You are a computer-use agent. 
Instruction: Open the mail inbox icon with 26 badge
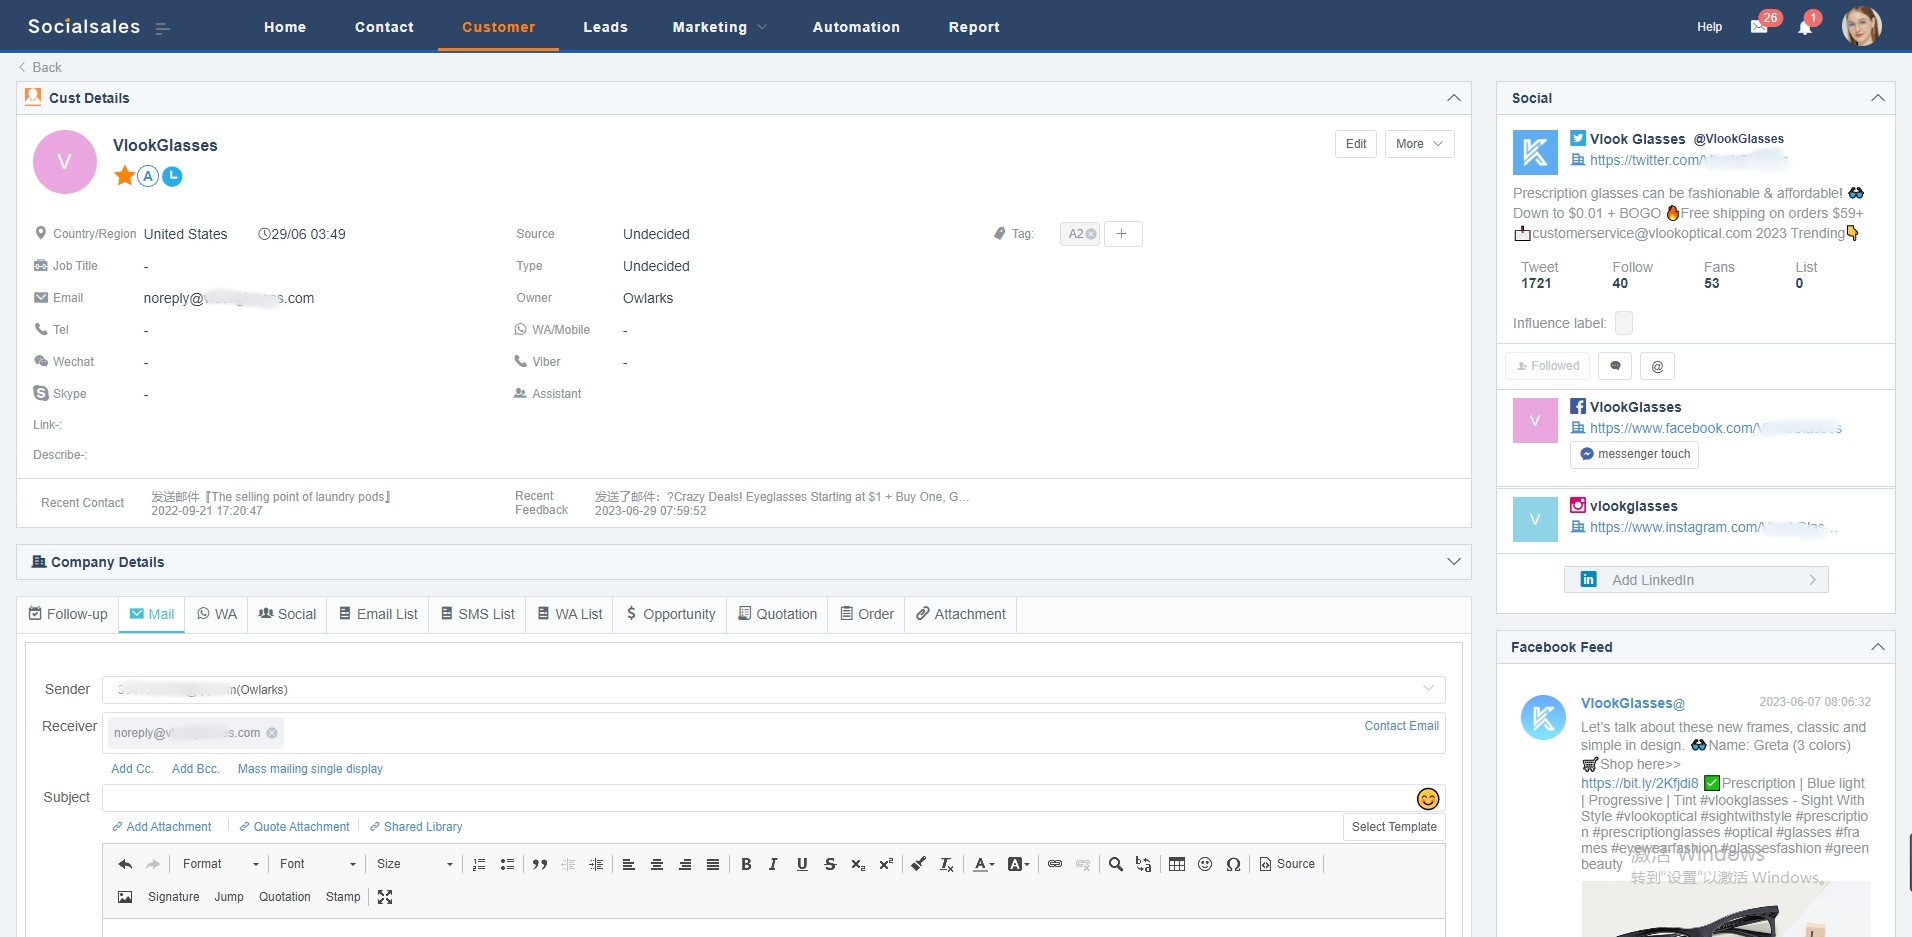tap(1759, 27)
